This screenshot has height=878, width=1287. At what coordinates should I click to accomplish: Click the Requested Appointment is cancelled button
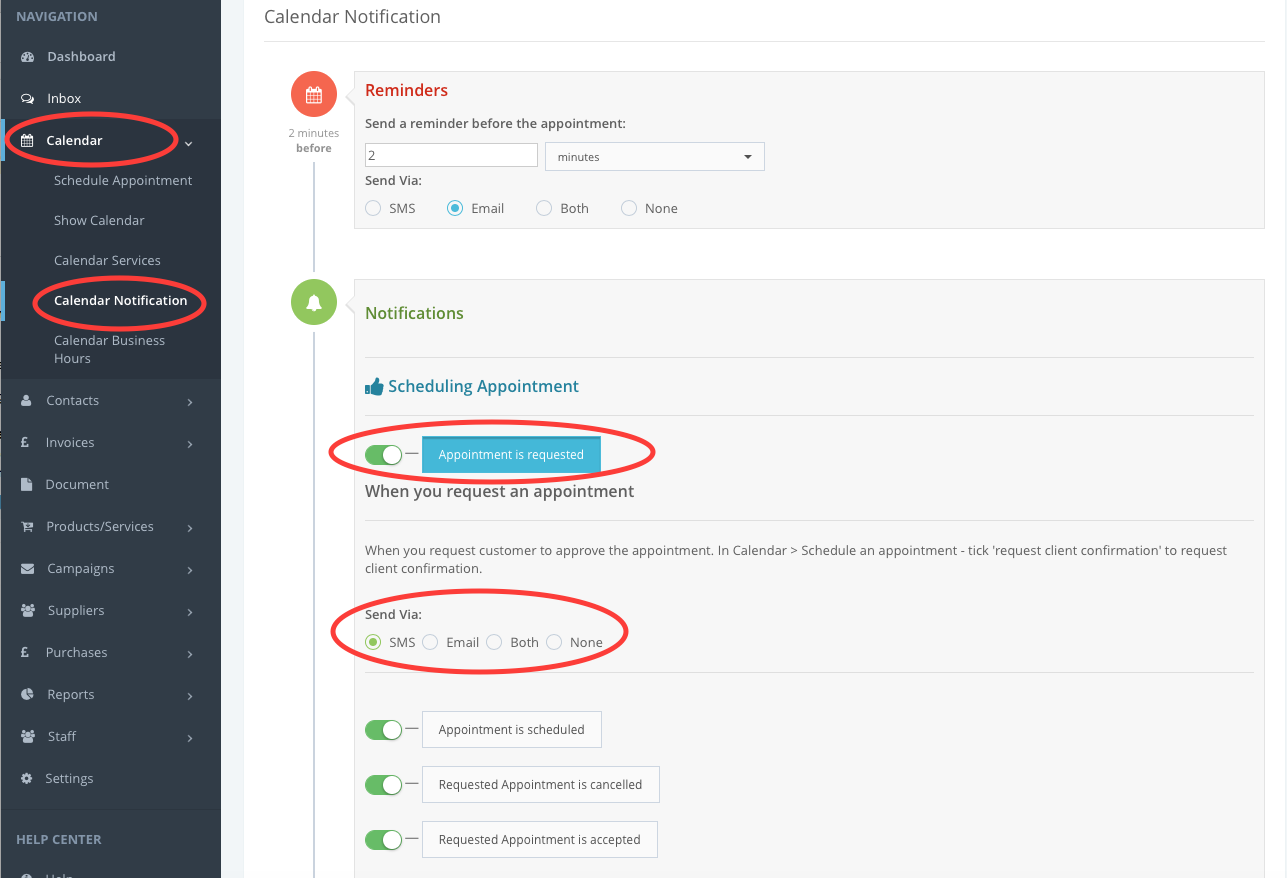(540, 785)
